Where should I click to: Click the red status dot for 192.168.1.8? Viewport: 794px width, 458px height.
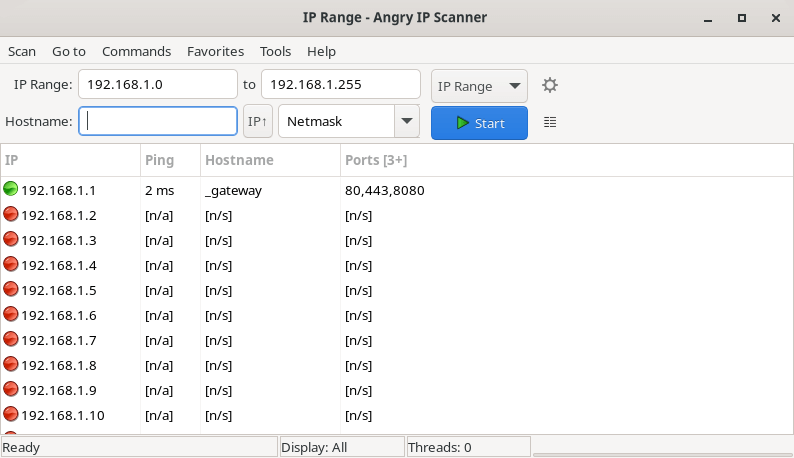10,364
